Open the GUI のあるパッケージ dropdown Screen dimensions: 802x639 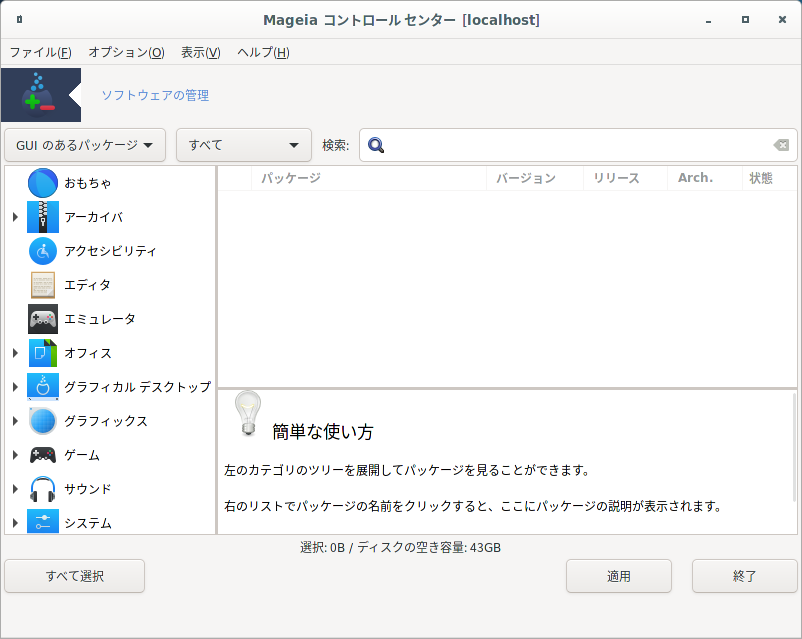85,145
